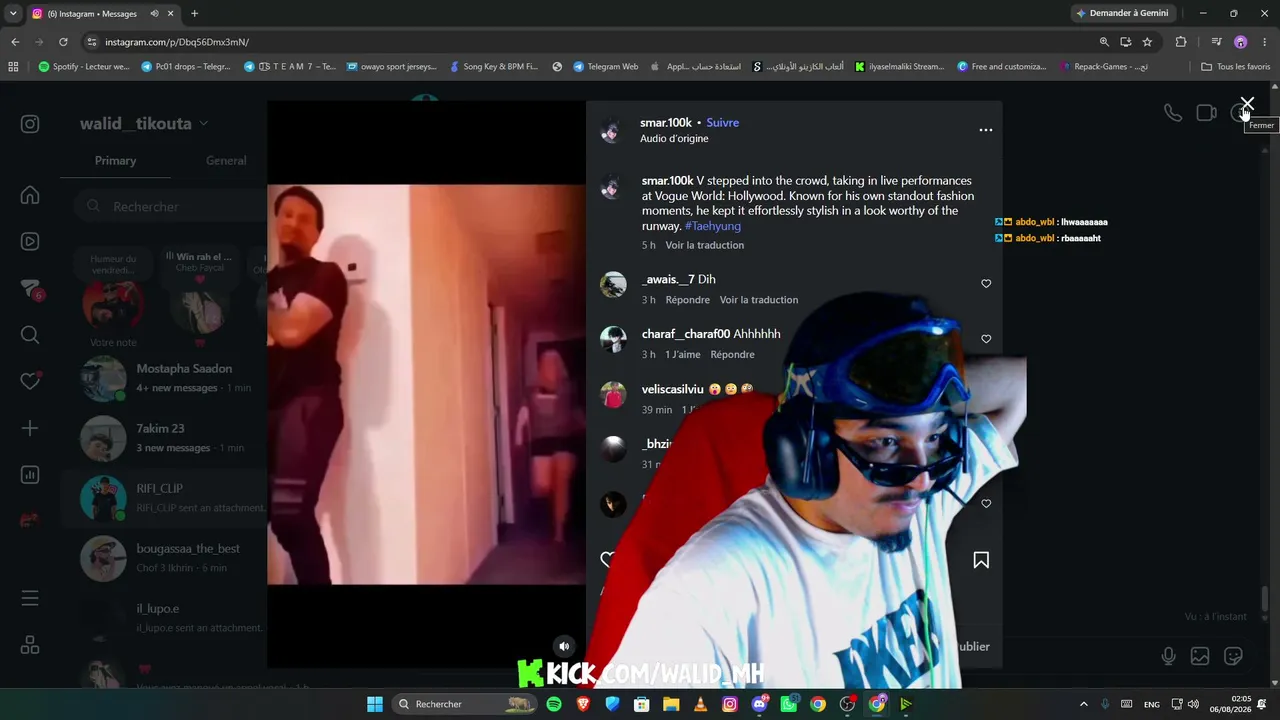
Task: Reply to the _awais._7 comment
Action: tap(688, 300)
